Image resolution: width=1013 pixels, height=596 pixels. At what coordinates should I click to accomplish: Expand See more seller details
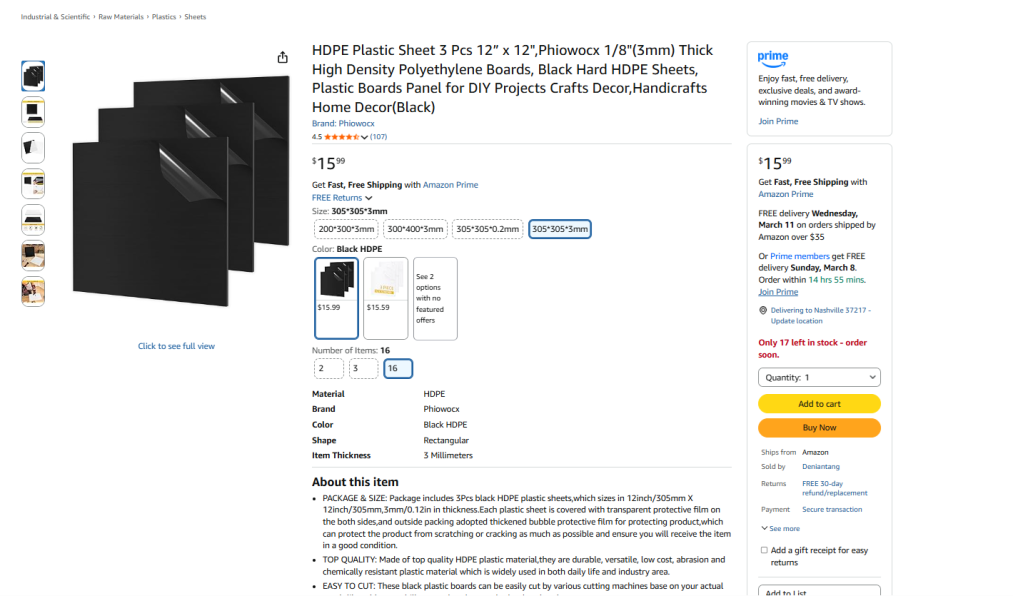(x=780, y=528)
